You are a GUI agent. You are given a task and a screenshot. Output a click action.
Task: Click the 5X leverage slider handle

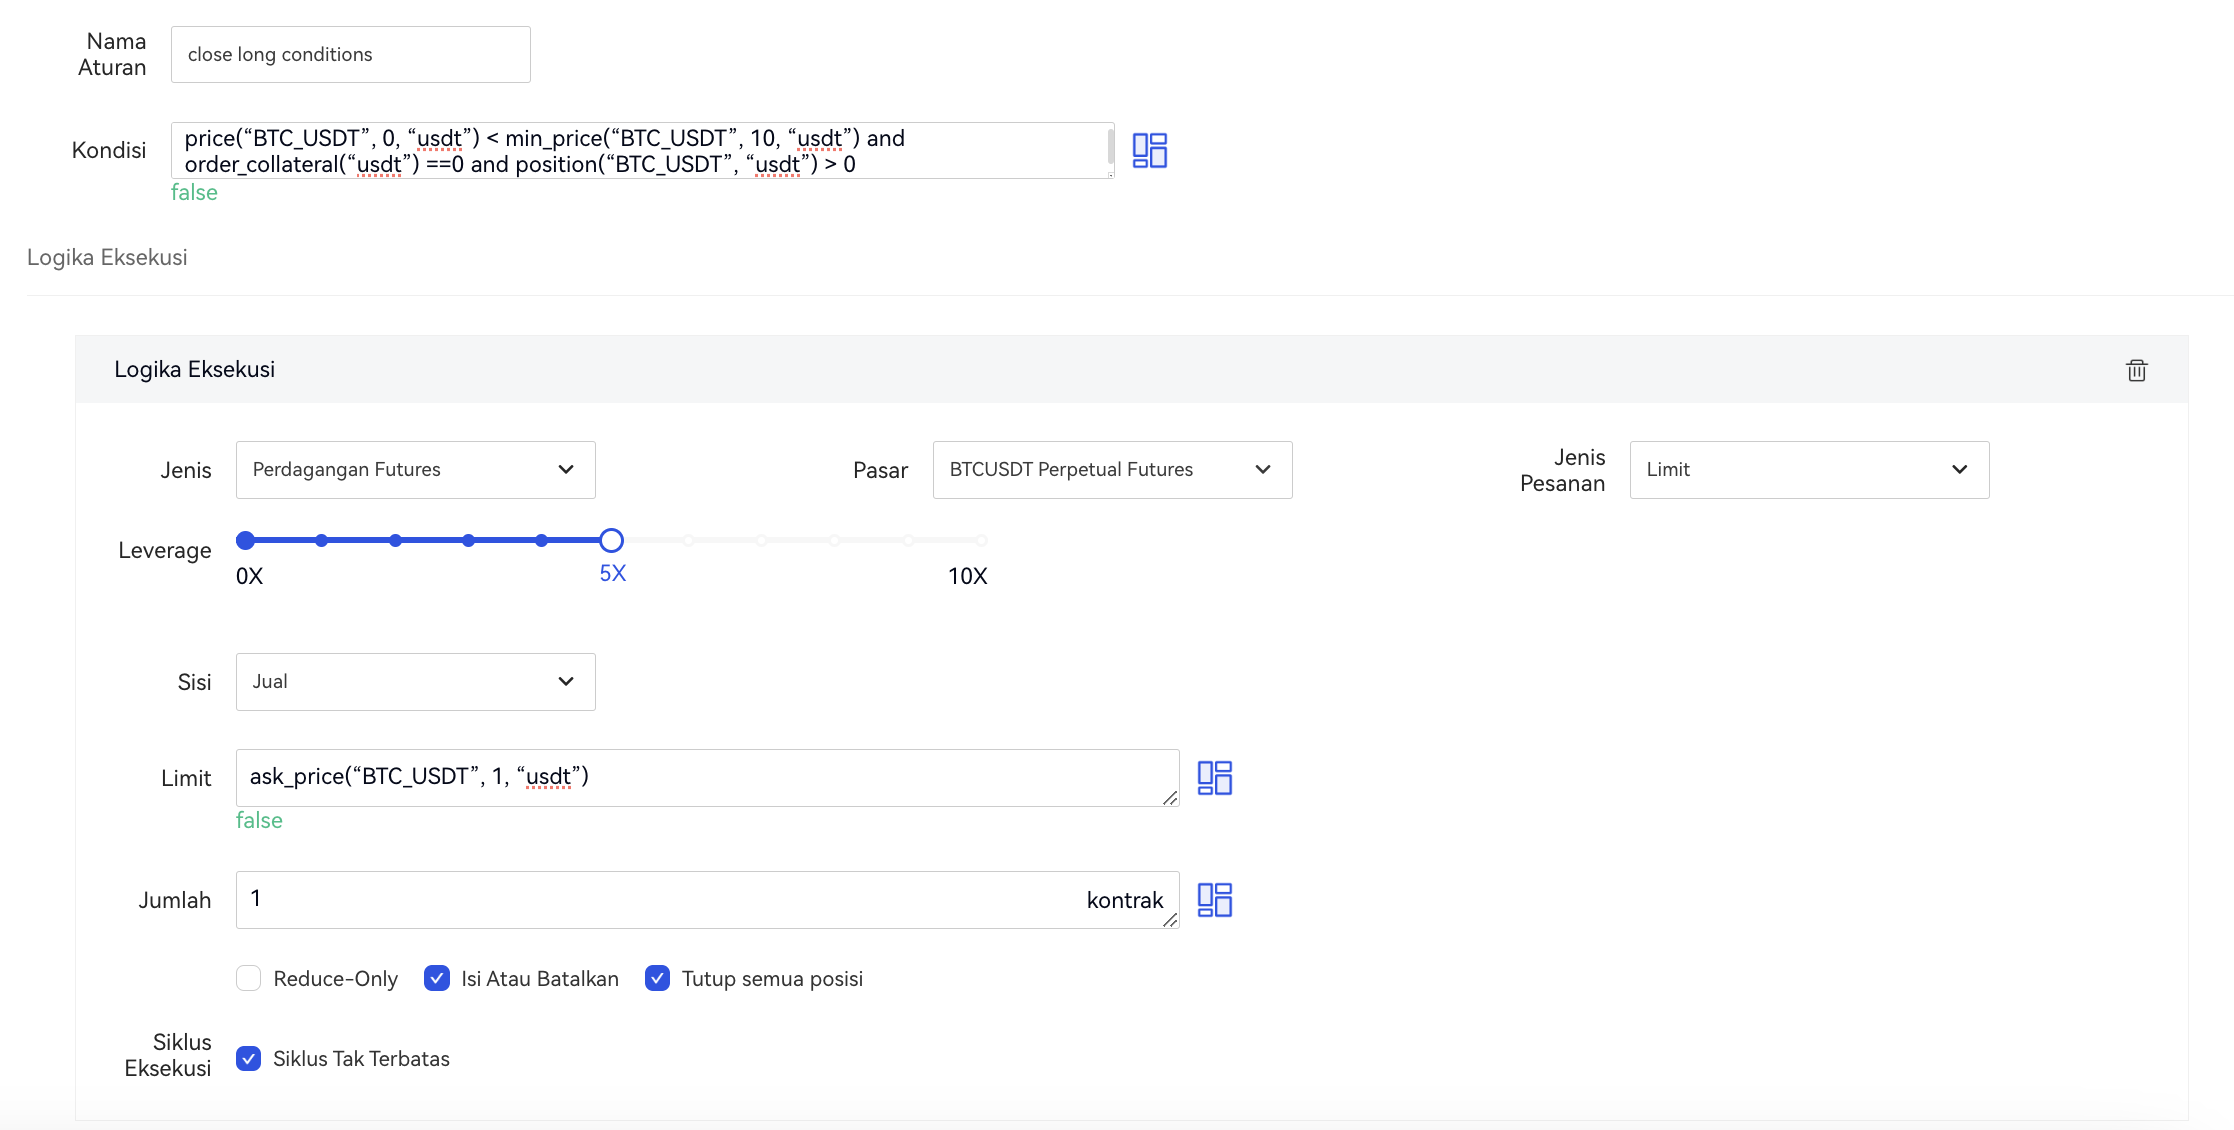(x=611, y=540)
